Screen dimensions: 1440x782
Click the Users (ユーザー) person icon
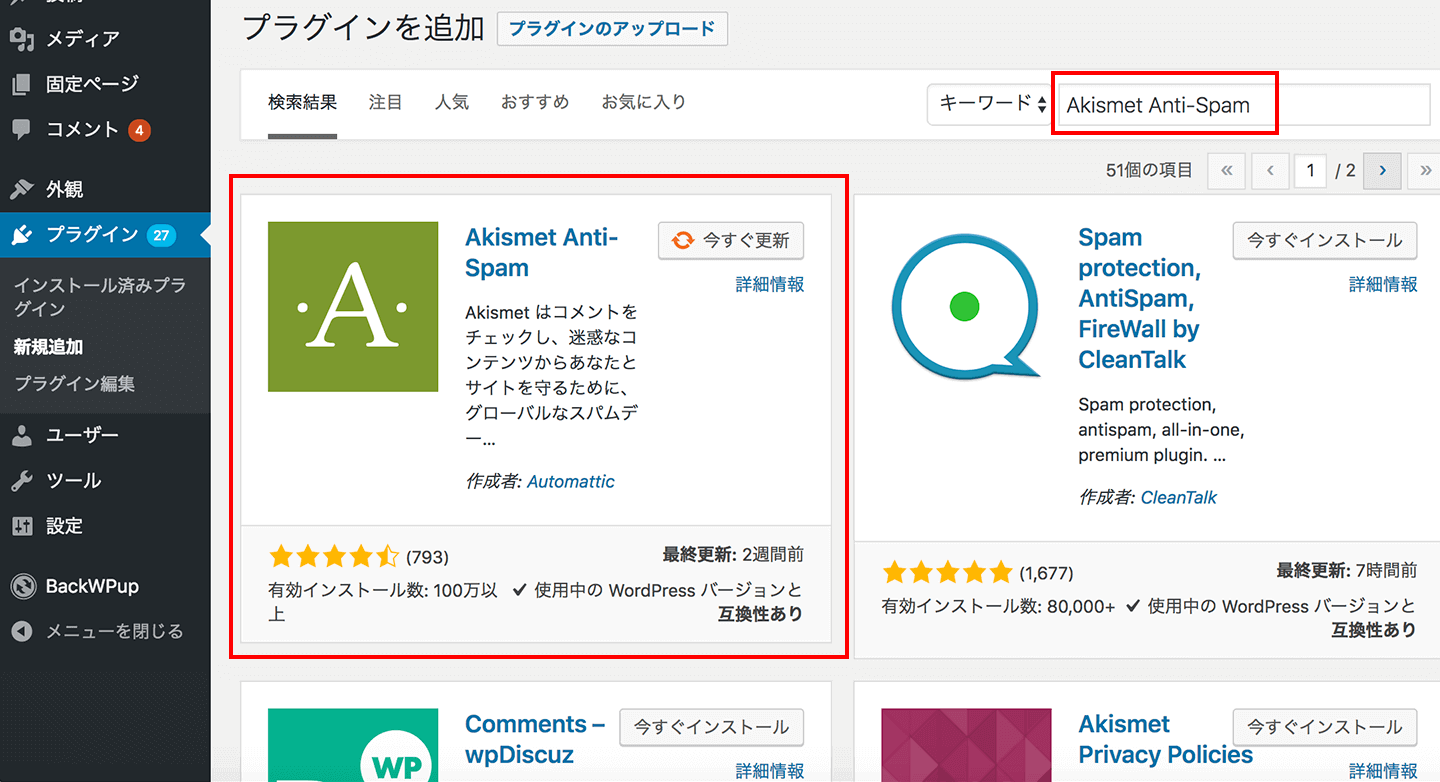22,436
